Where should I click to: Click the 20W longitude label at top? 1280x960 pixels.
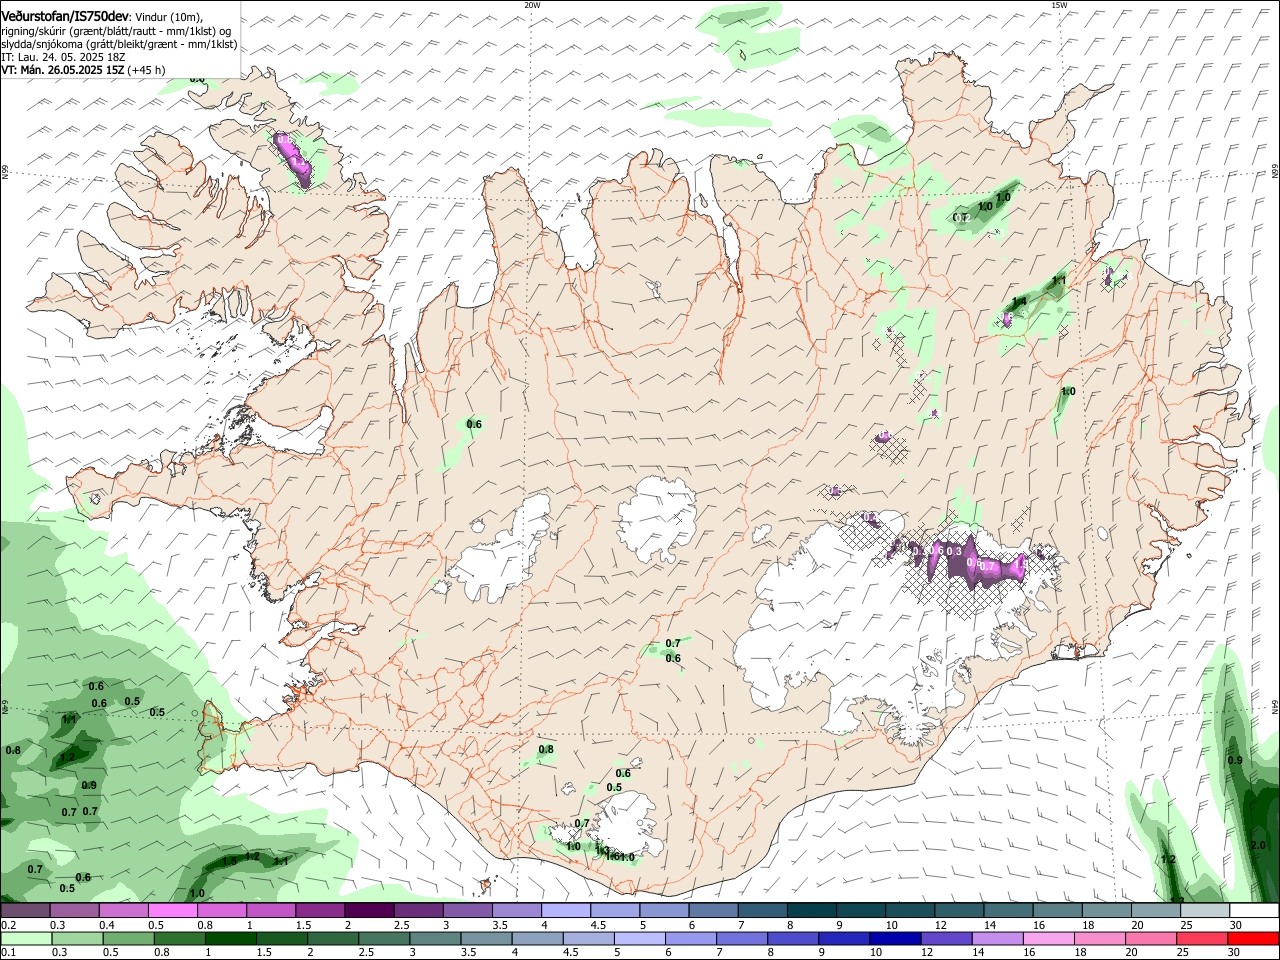pyautogui.click(x=532, y=5)
